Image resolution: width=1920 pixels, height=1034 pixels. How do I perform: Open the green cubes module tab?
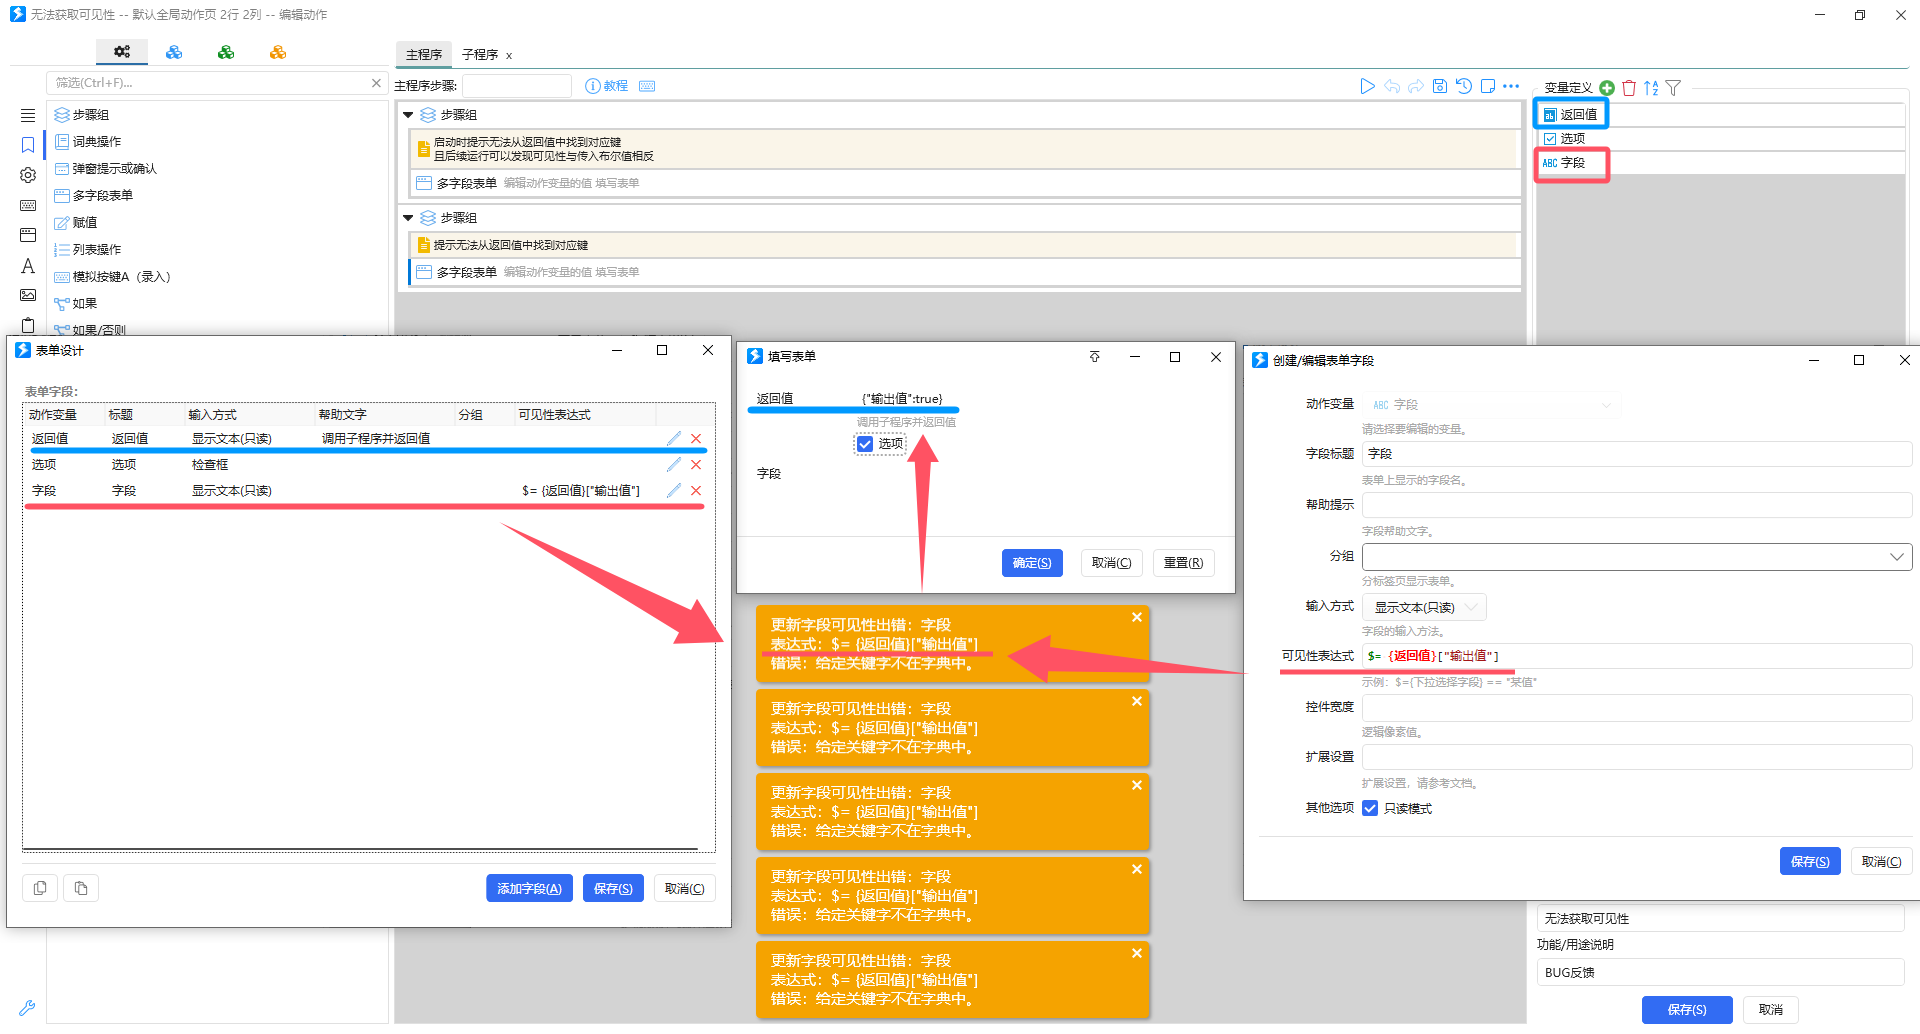click(x=226, y=52)
